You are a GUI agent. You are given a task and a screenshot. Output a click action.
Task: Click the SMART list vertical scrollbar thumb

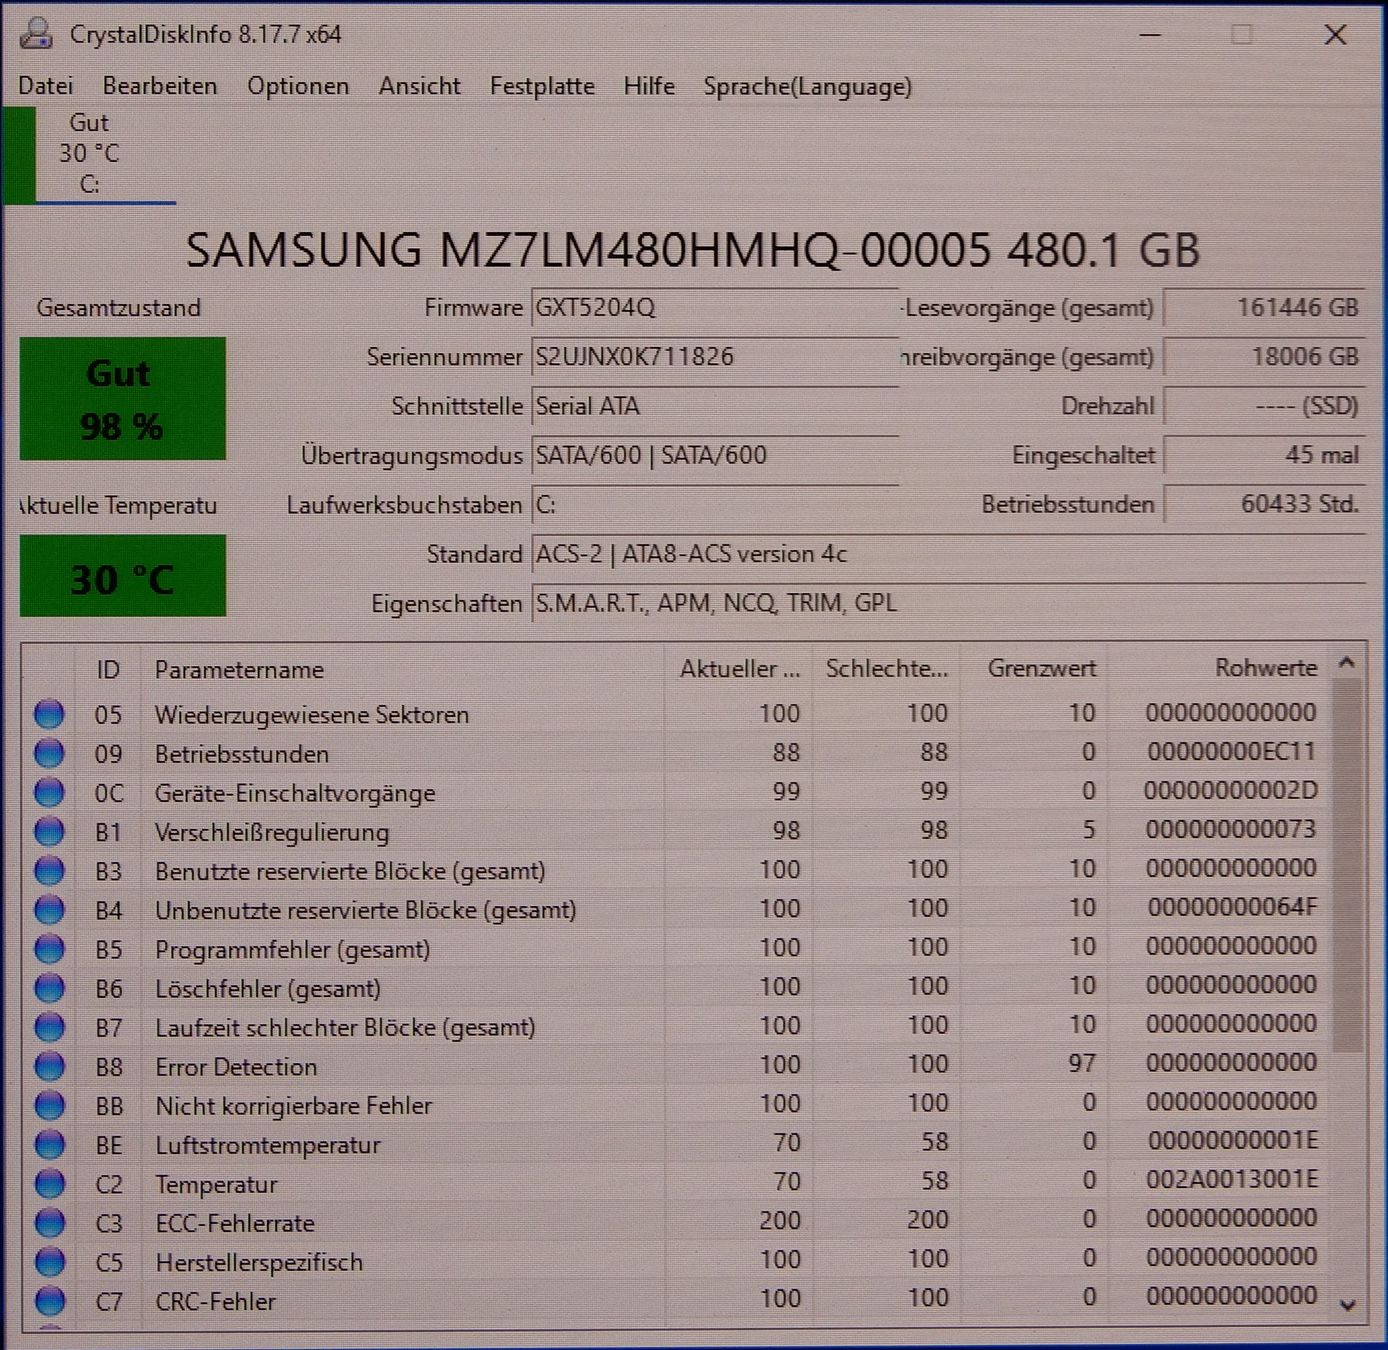(1347, 865)
